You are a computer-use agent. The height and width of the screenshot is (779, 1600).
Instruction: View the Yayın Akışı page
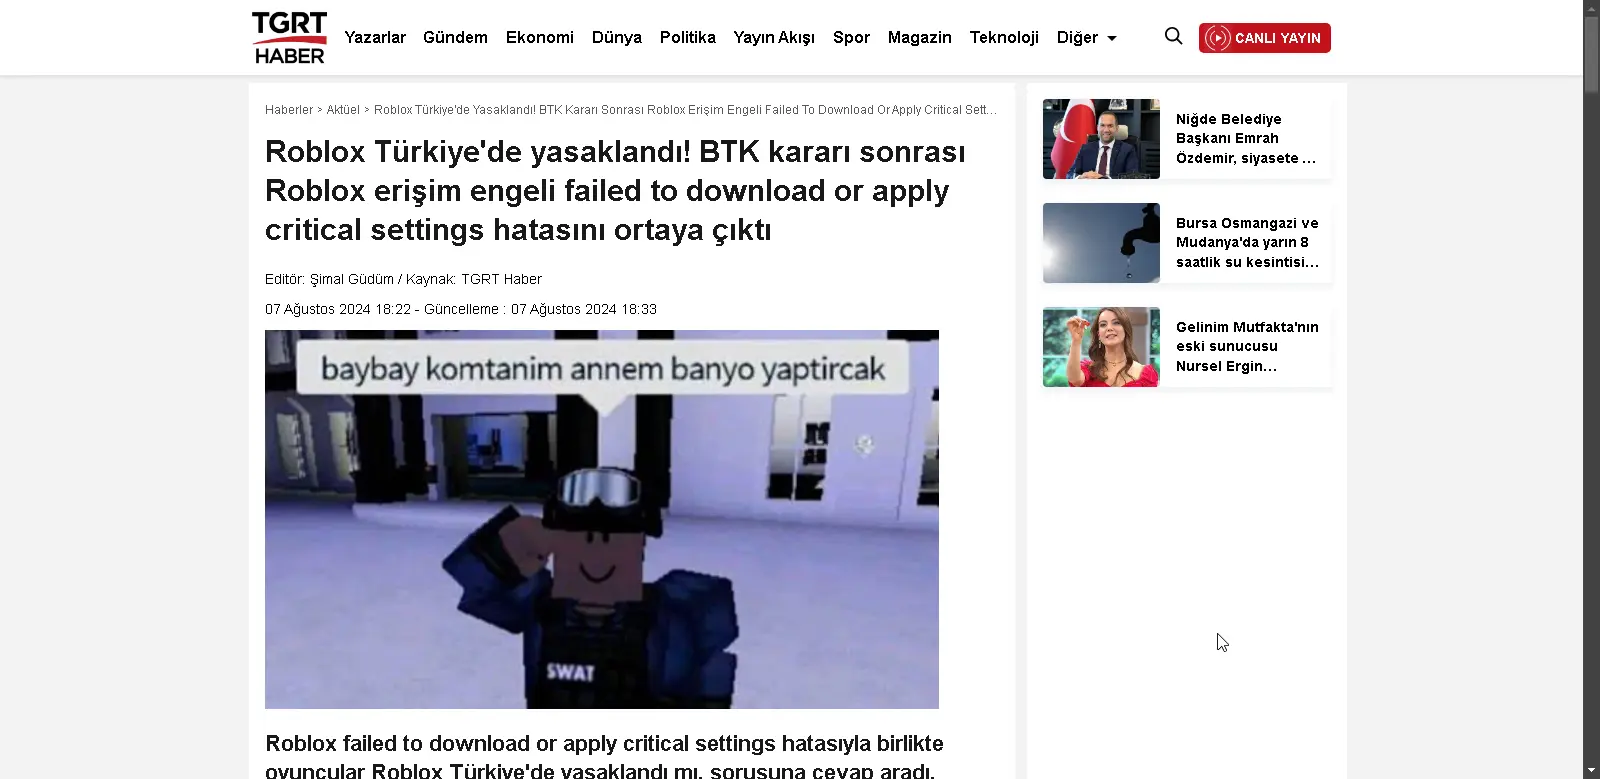774,37
